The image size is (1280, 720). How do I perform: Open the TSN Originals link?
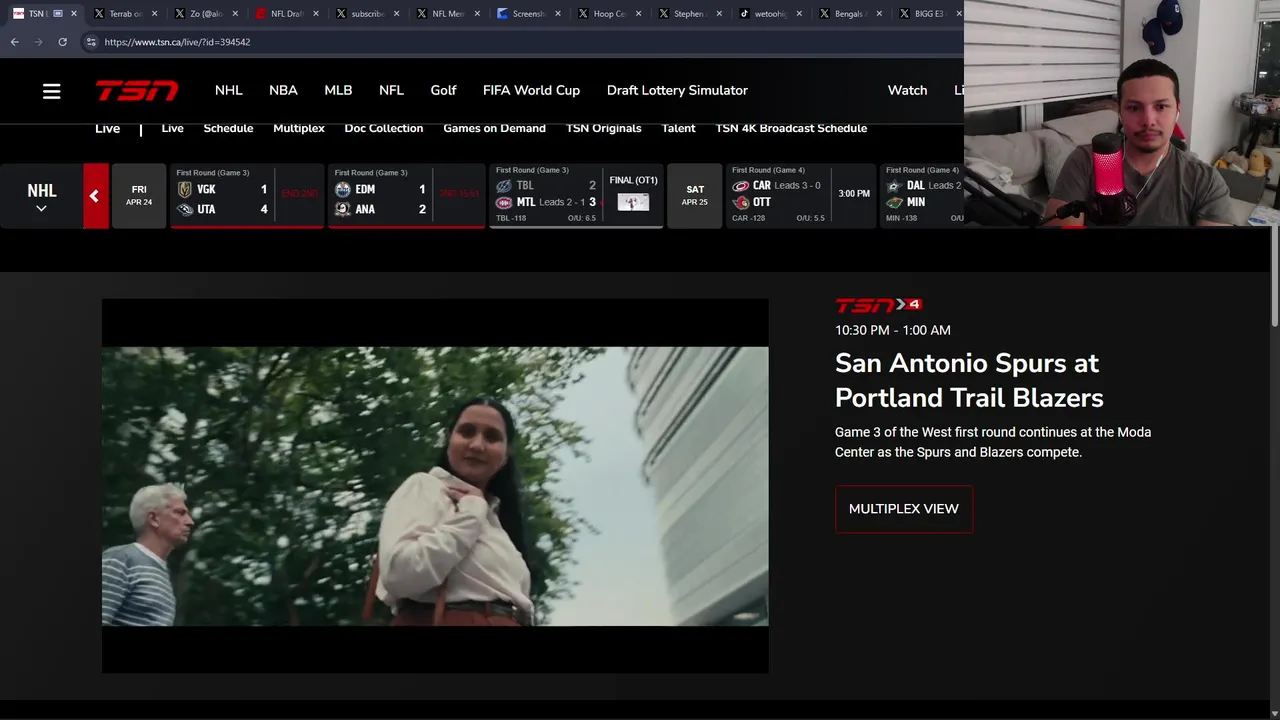pos(603,128)
